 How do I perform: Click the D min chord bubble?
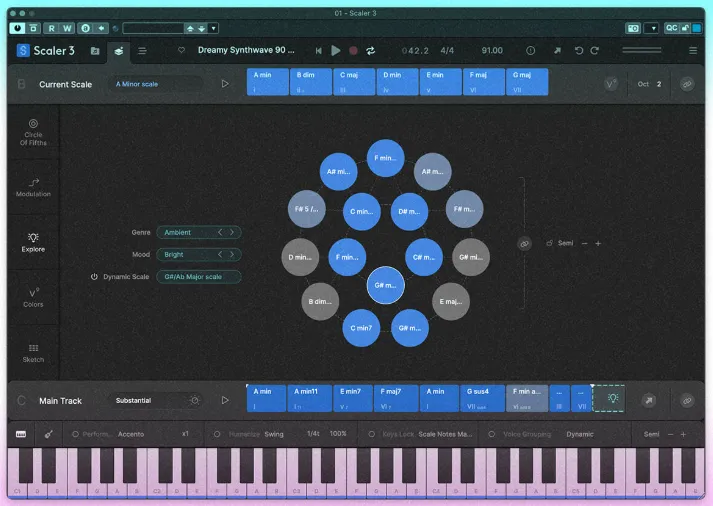pos(300,257)
